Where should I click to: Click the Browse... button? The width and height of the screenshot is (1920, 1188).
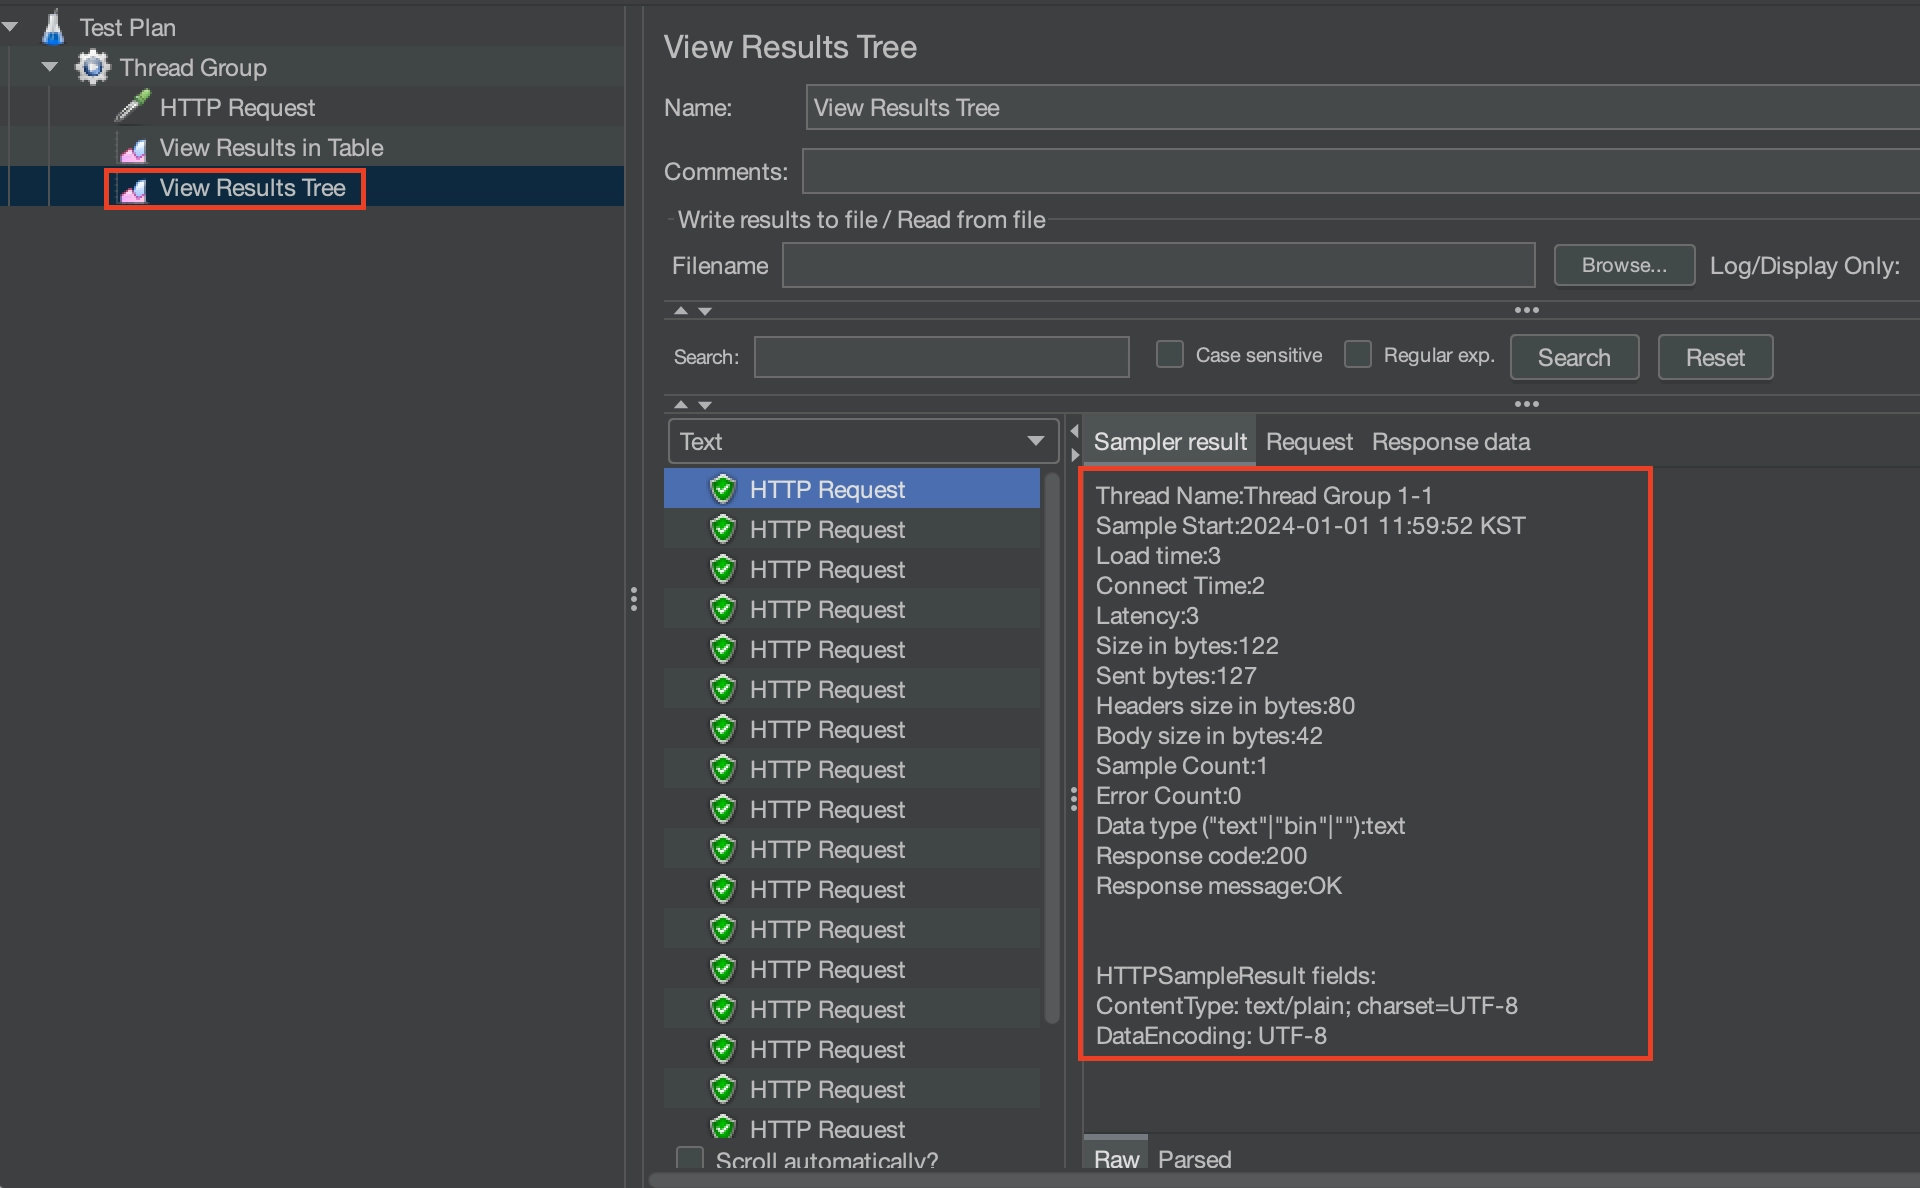point(1623,265)
